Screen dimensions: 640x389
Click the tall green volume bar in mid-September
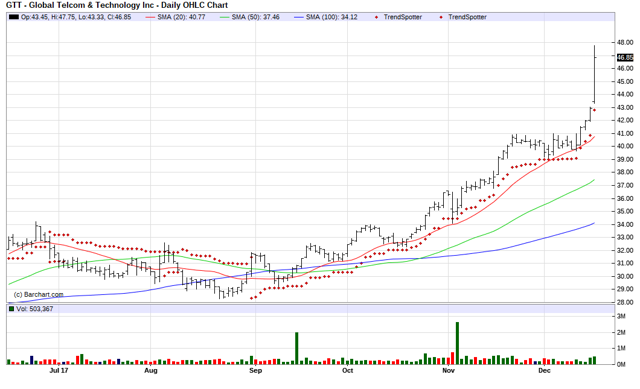[x=297, y=348]
